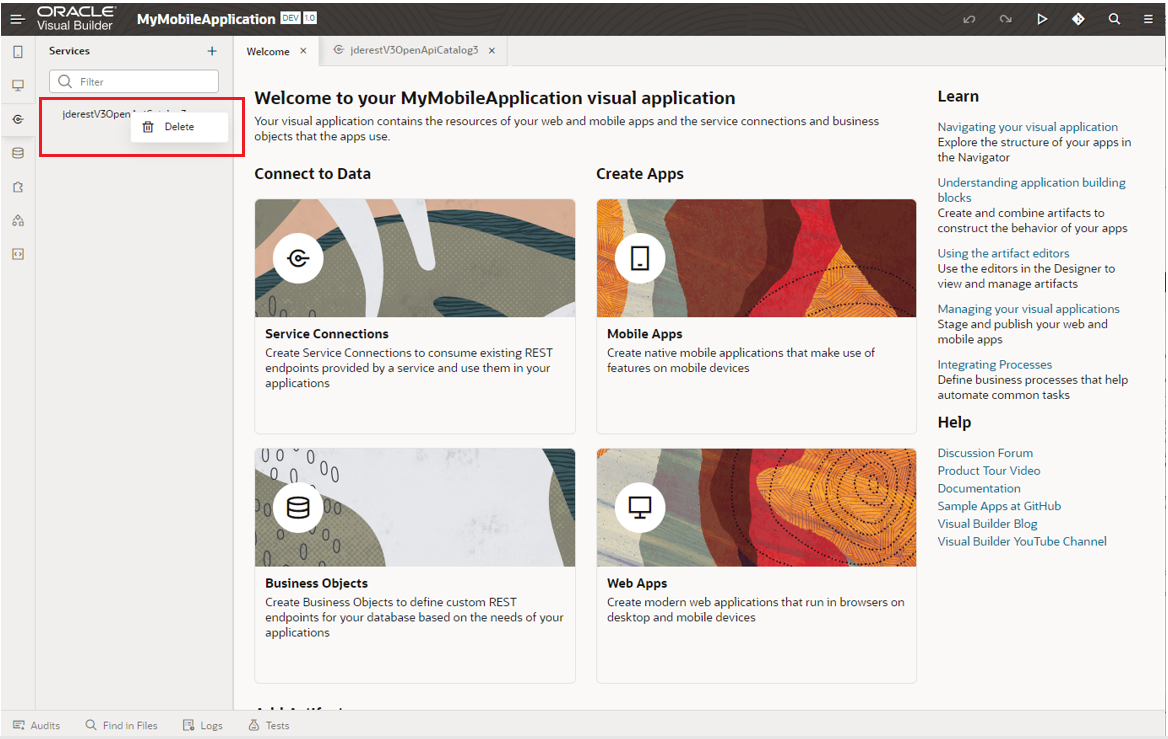Open Documentation help link
The height and width of the screenshot is (739, 1168).
click(x=979, y=489)
